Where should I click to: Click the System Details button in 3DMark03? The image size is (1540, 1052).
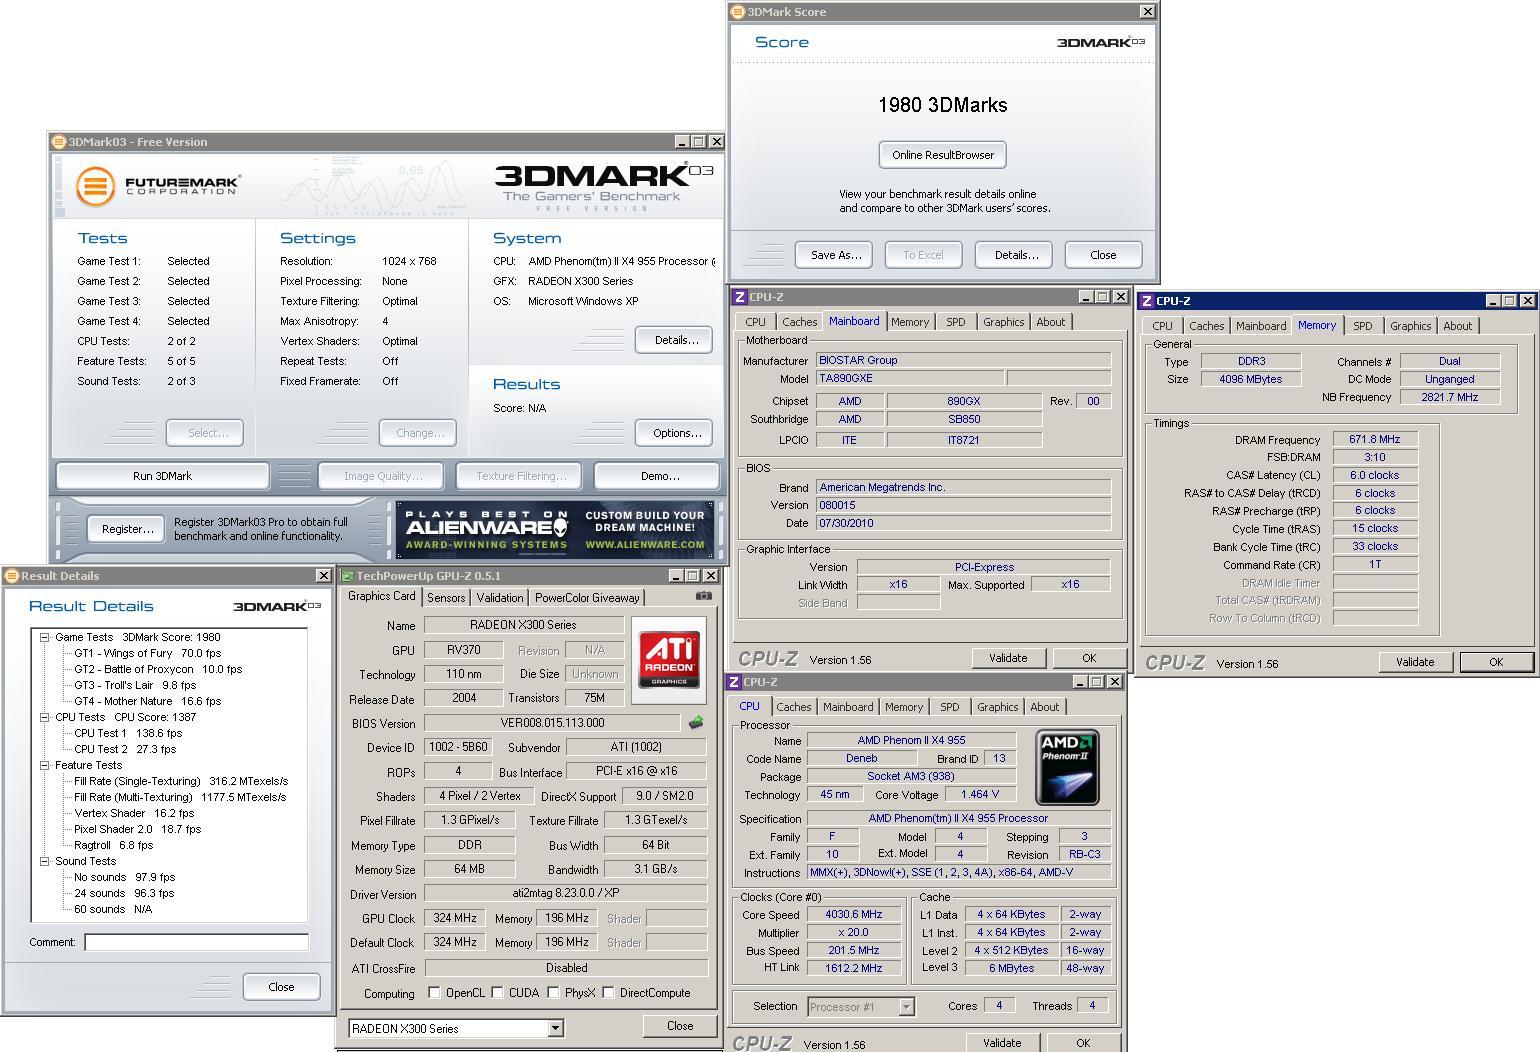[676, 340]
